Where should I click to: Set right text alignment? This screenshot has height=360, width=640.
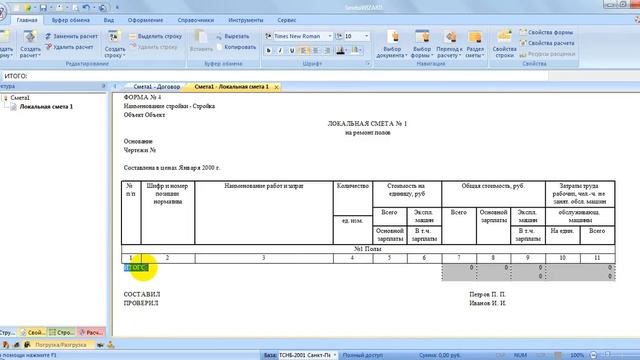pos(327,51)
